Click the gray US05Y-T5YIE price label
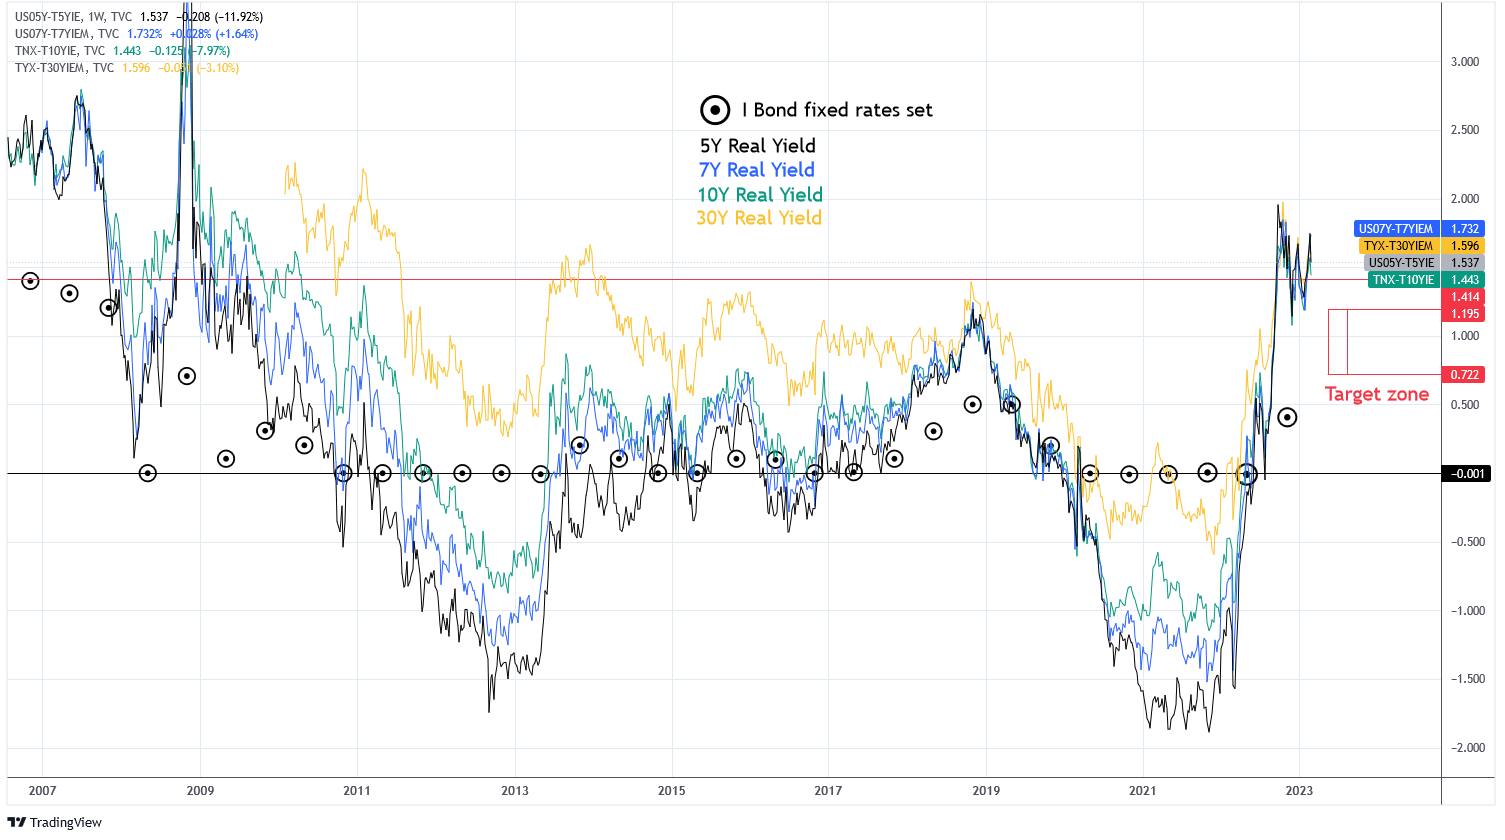1505x840 pixels. tap(1401, 263)
